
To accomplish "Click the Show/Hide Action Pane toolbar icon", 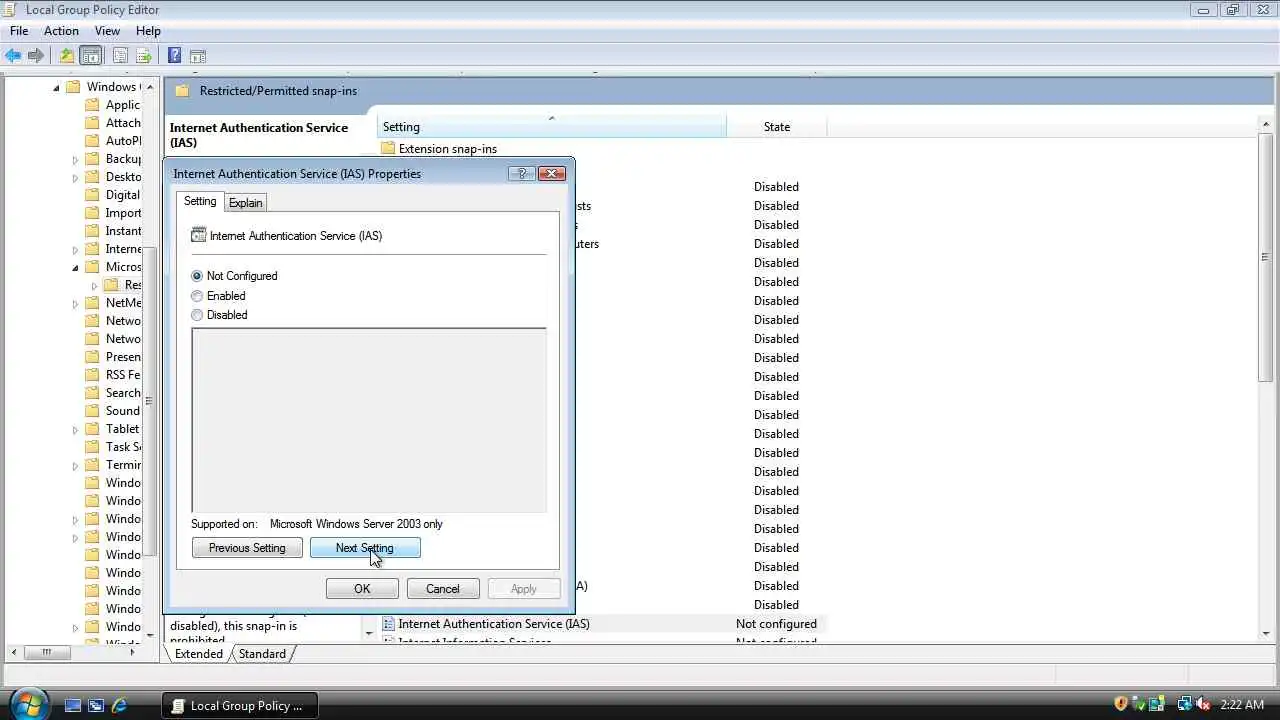I will point(198,56).
